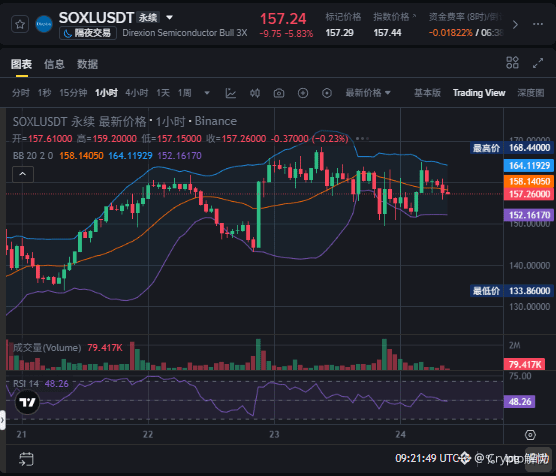556x476 pixels.
Task: Click the purple 48.26 RSI axis tag
Action: (x=519, y=402)
